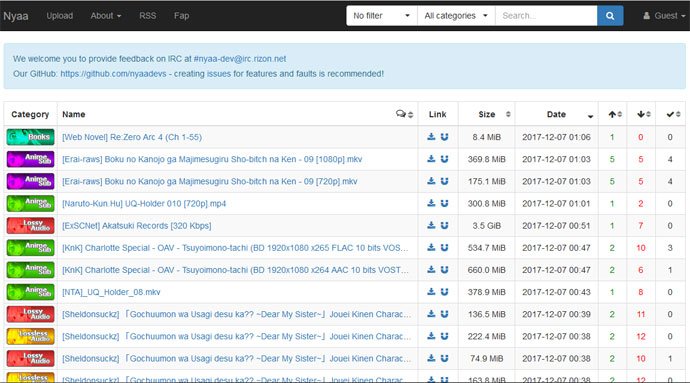Viewport: 690px width, 383px height.
Task: Open KnK Charlotte Special x265 FLAC page
Action: click(x=235, y=248)
